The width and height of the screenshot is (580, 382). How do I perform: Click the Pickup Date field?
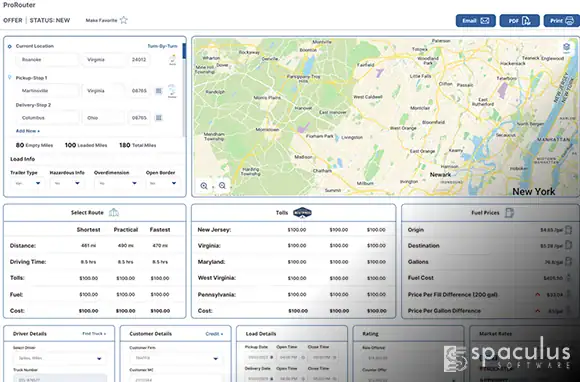(x=259, y=357)
